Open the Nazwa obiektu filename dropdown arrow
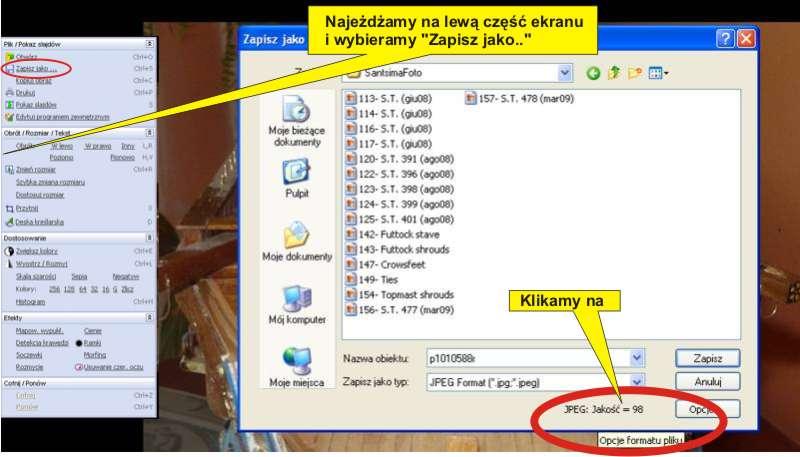Viewport: 800px width, 457px height. pyautogui.click(x=637, y=357)
